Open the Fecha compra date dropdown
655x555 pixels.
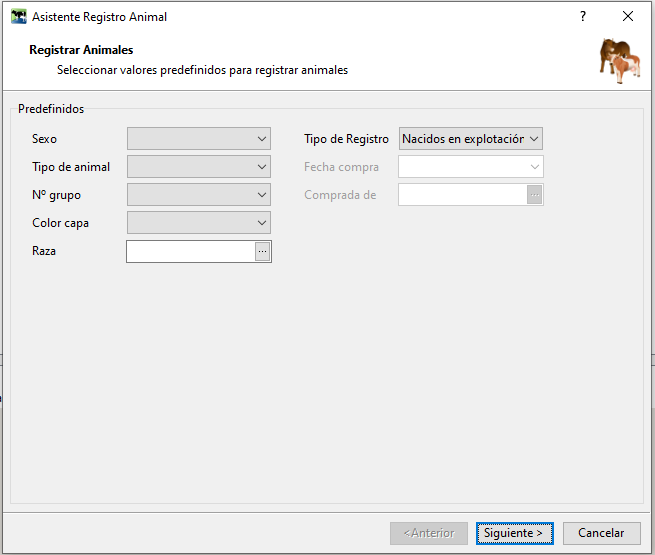[470, 167]
